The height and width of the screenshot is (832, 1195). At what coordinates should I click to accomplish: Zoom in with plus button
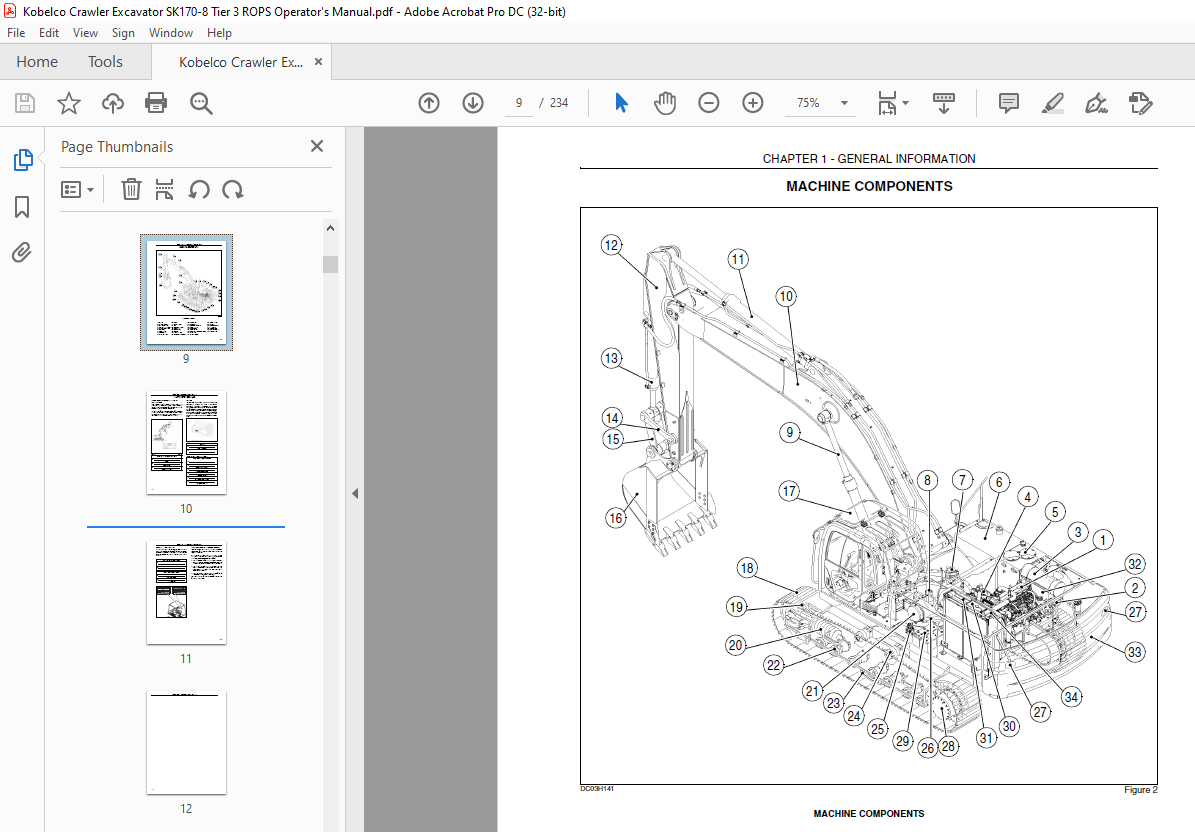(753, 103)
